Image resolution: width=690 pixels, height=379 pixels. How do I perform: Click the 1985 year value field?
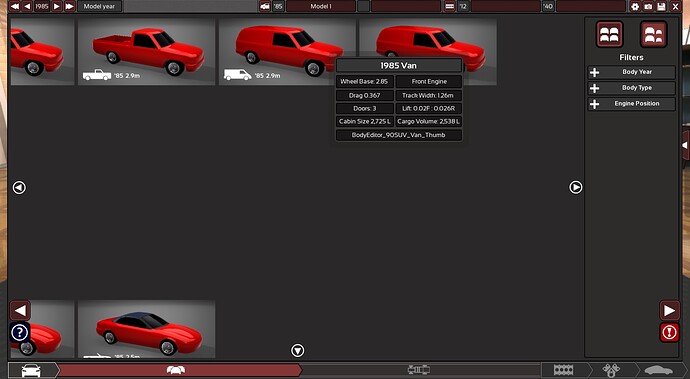coord(42,6)
